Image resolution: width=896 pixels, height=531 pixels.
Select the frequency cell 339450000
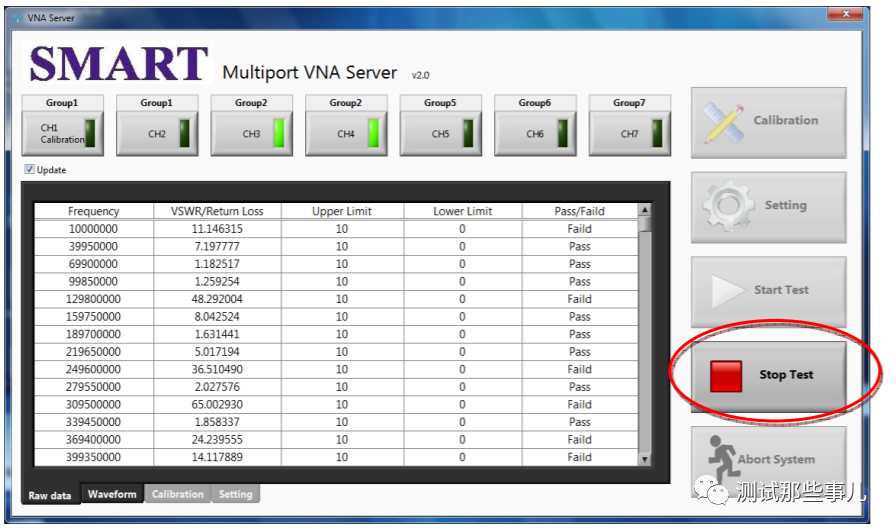point(94,422)
